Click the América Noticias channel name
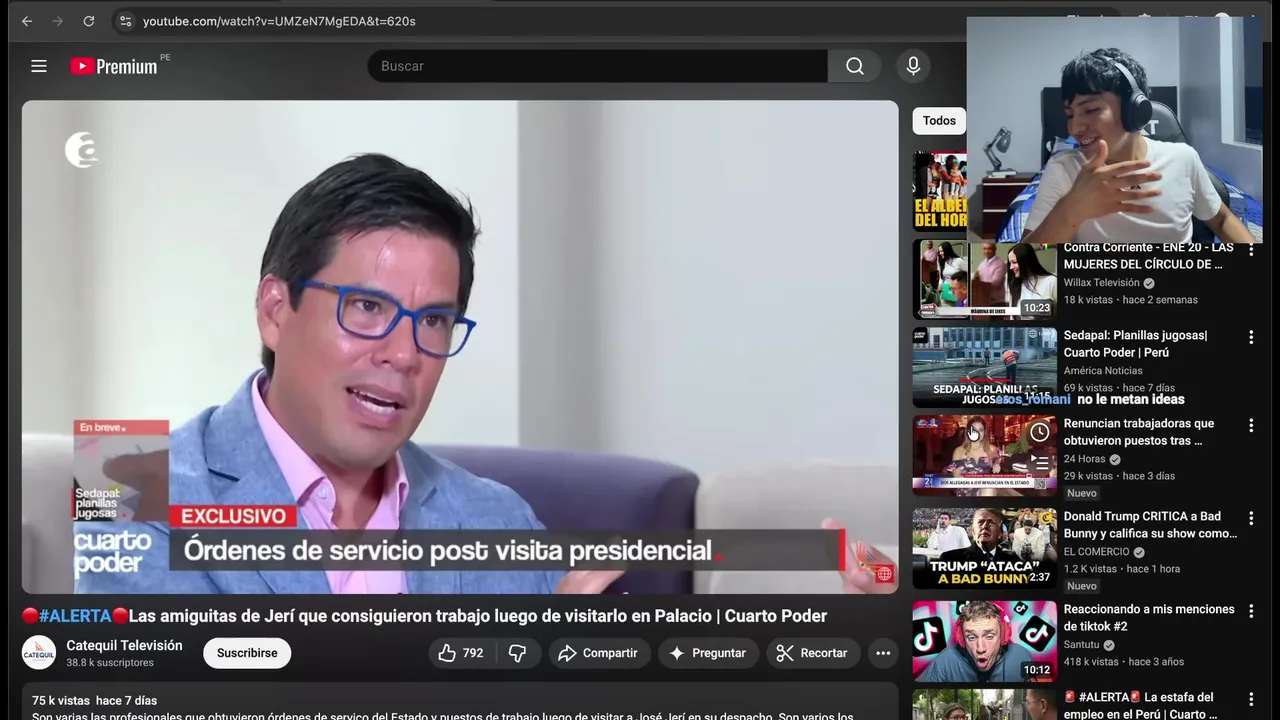Image resolution: width=1280 pixels, height=720 pixels. [1102, 371]
